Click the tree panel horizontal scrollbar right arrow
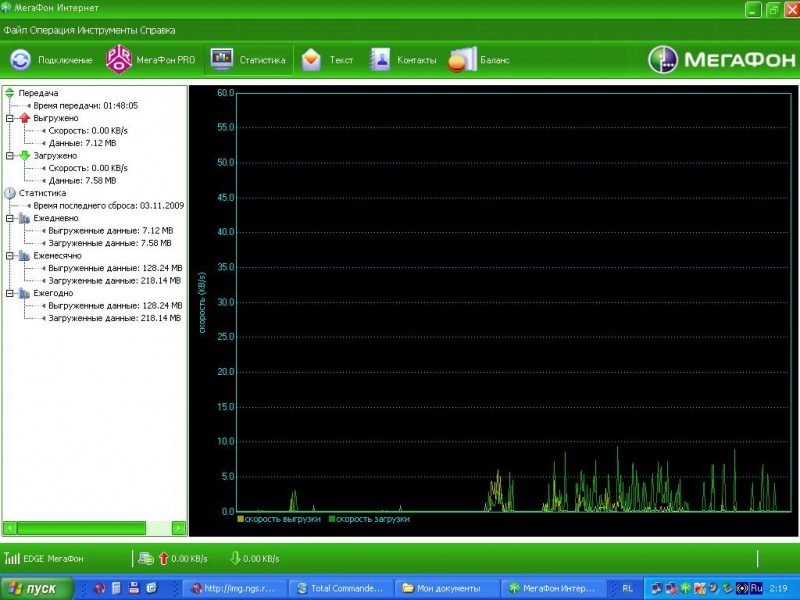800x600 pixels. 179,528
